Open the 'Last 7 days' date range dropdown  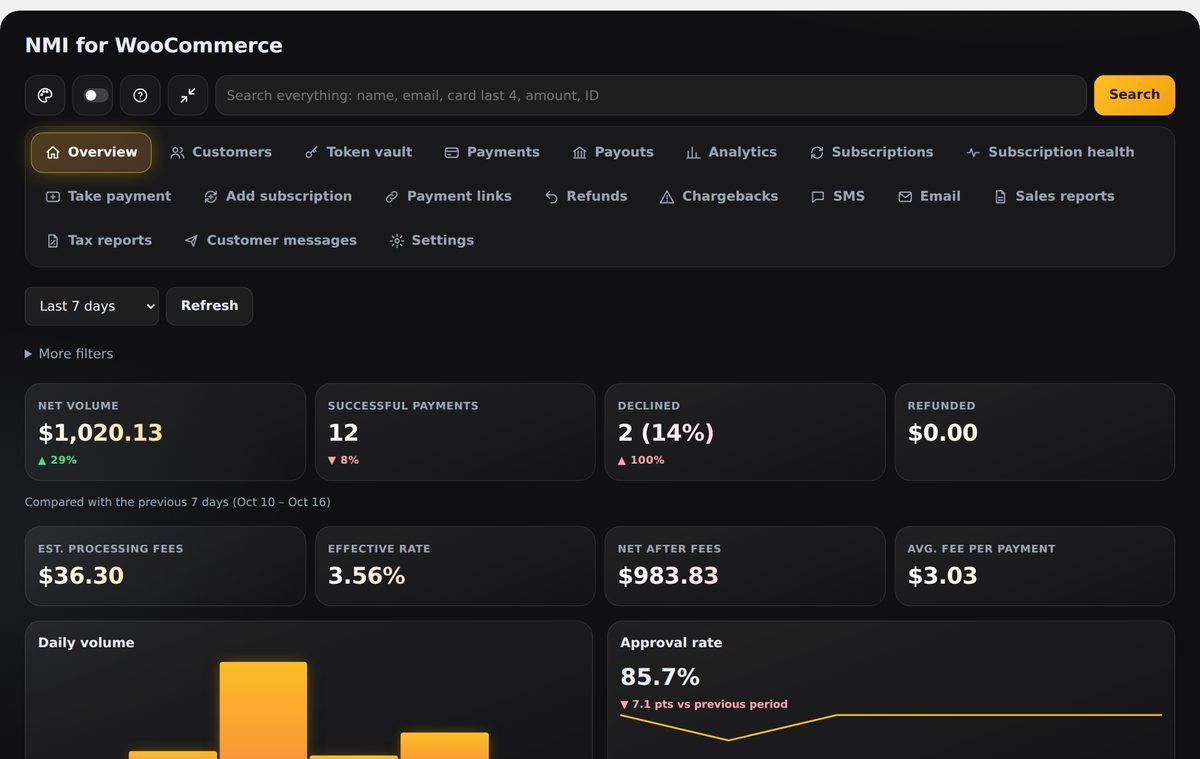[92, 306]
